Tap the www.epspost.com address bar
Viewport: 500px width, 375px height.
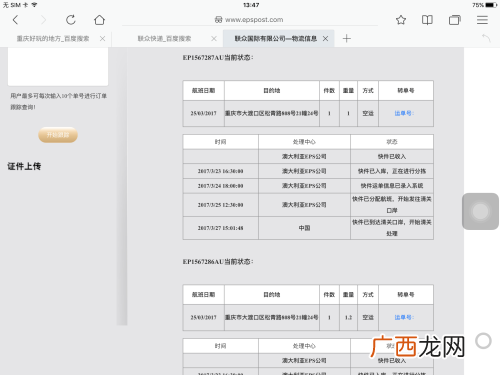[x=250, y=20]
